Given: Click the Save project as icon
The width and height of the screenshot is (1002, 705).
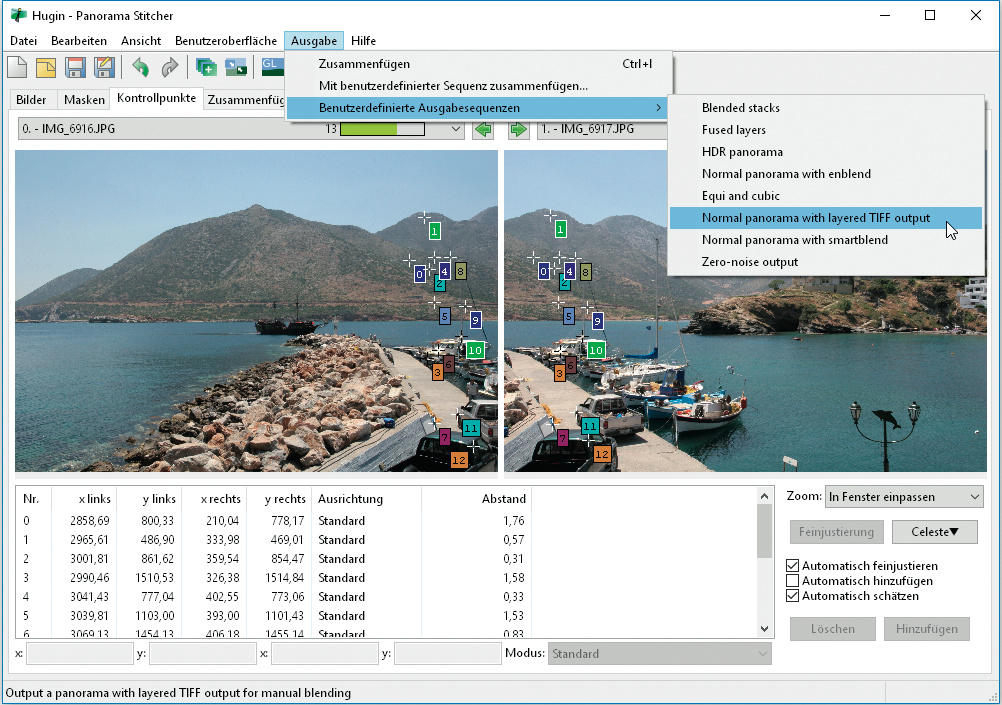Looking at the screenshot, I should coord(104,67).
